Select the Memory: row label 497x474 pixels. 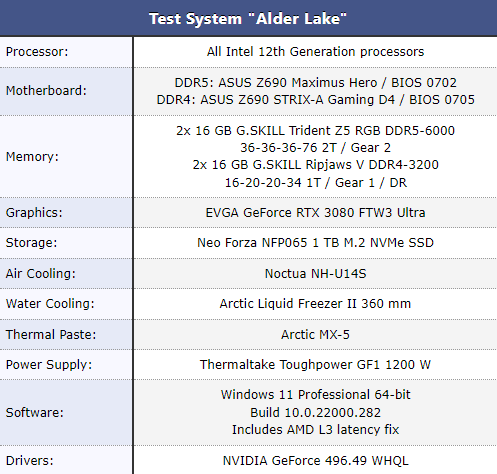[32, 157]
